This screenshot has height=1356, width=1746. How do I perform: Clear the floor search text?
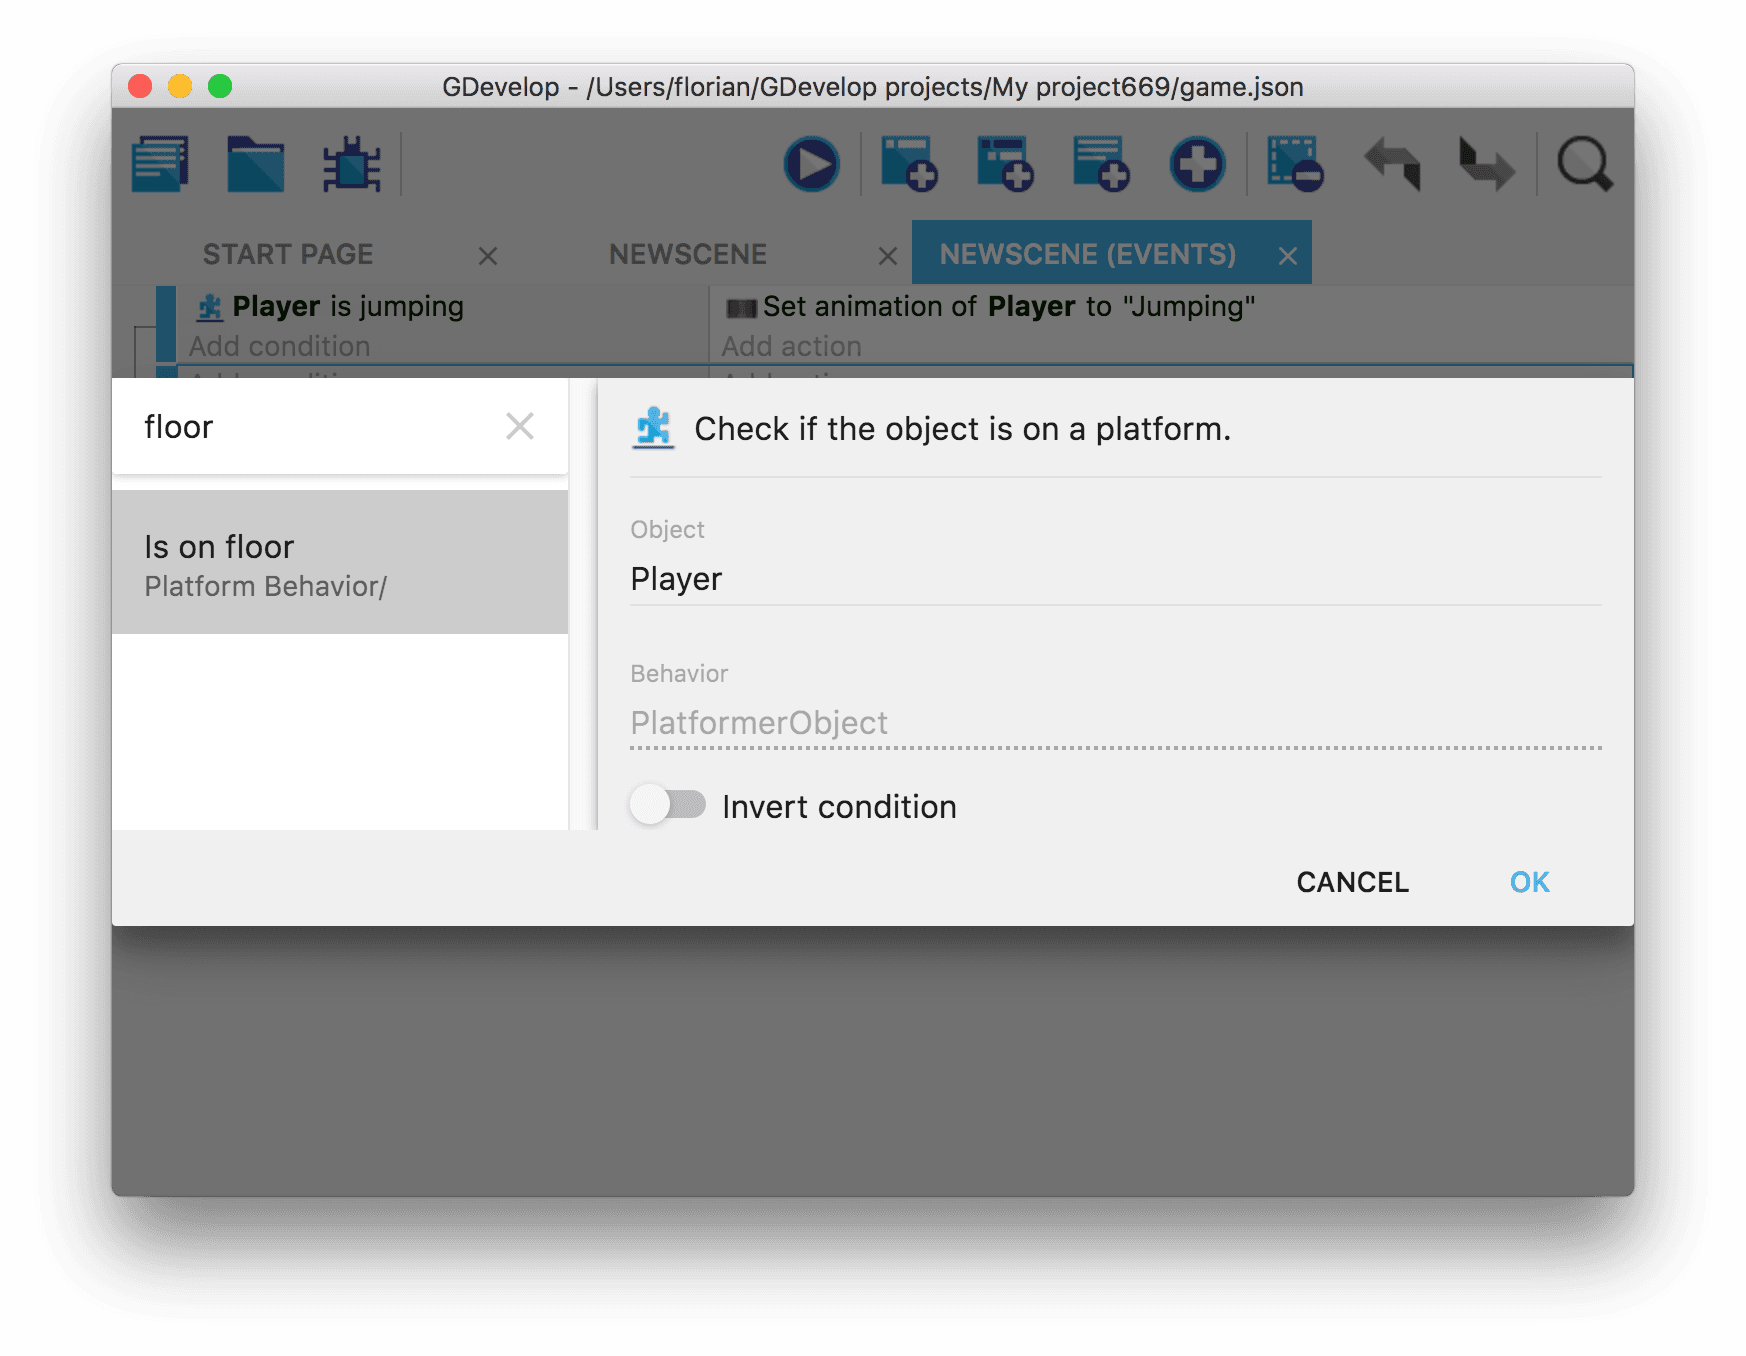click(520, 427)
